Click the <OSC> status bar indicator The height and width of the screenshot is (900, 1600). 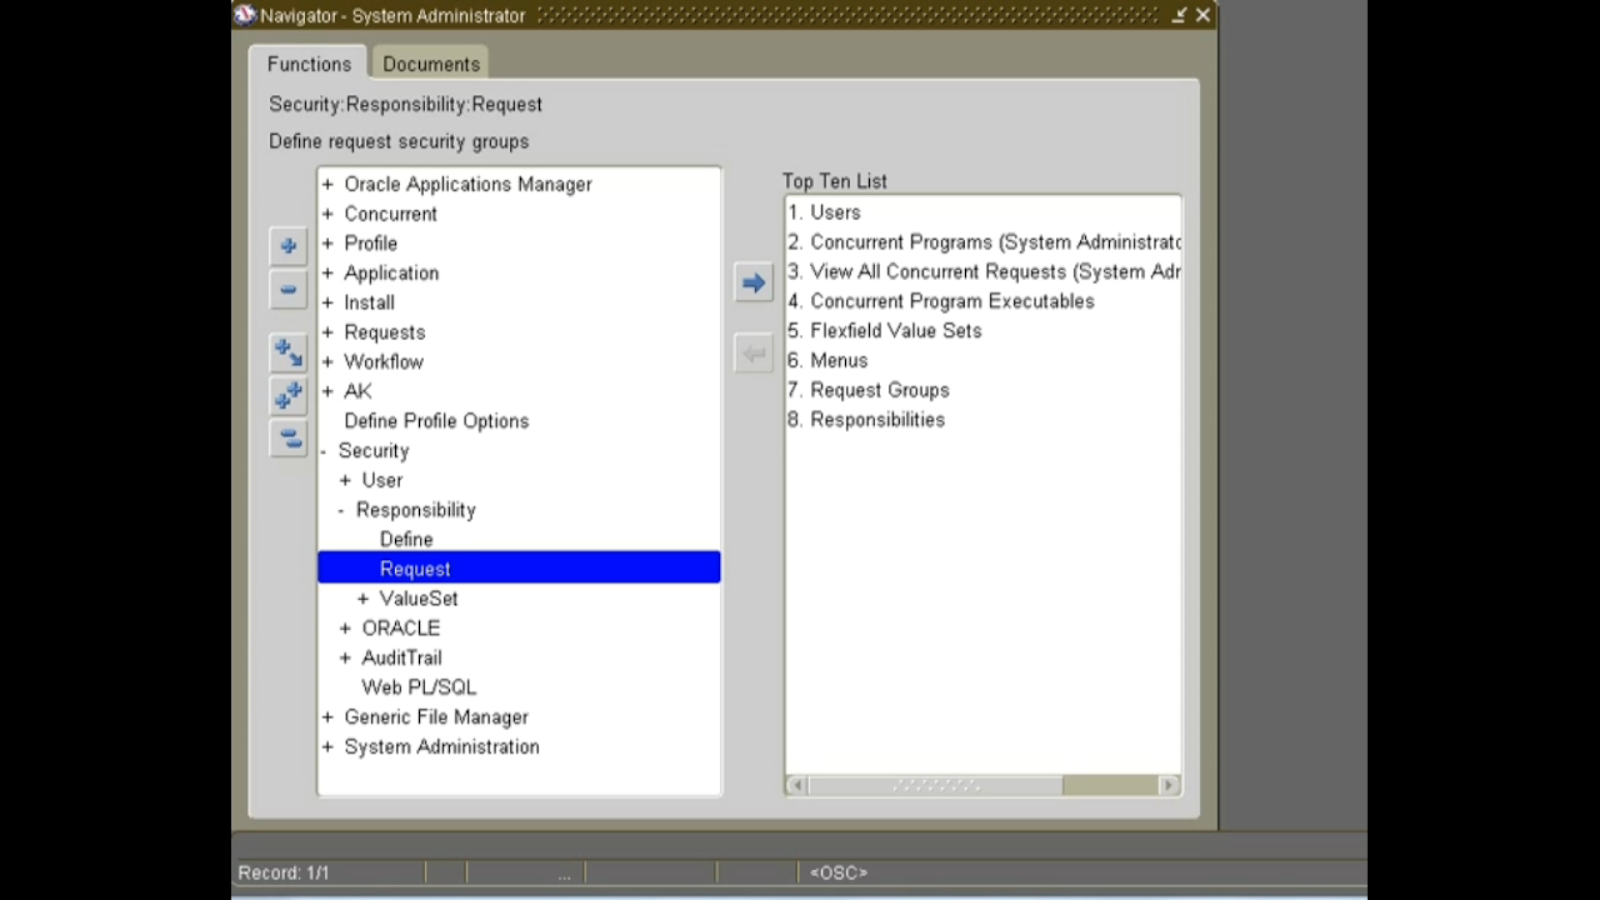pos(838,873)
